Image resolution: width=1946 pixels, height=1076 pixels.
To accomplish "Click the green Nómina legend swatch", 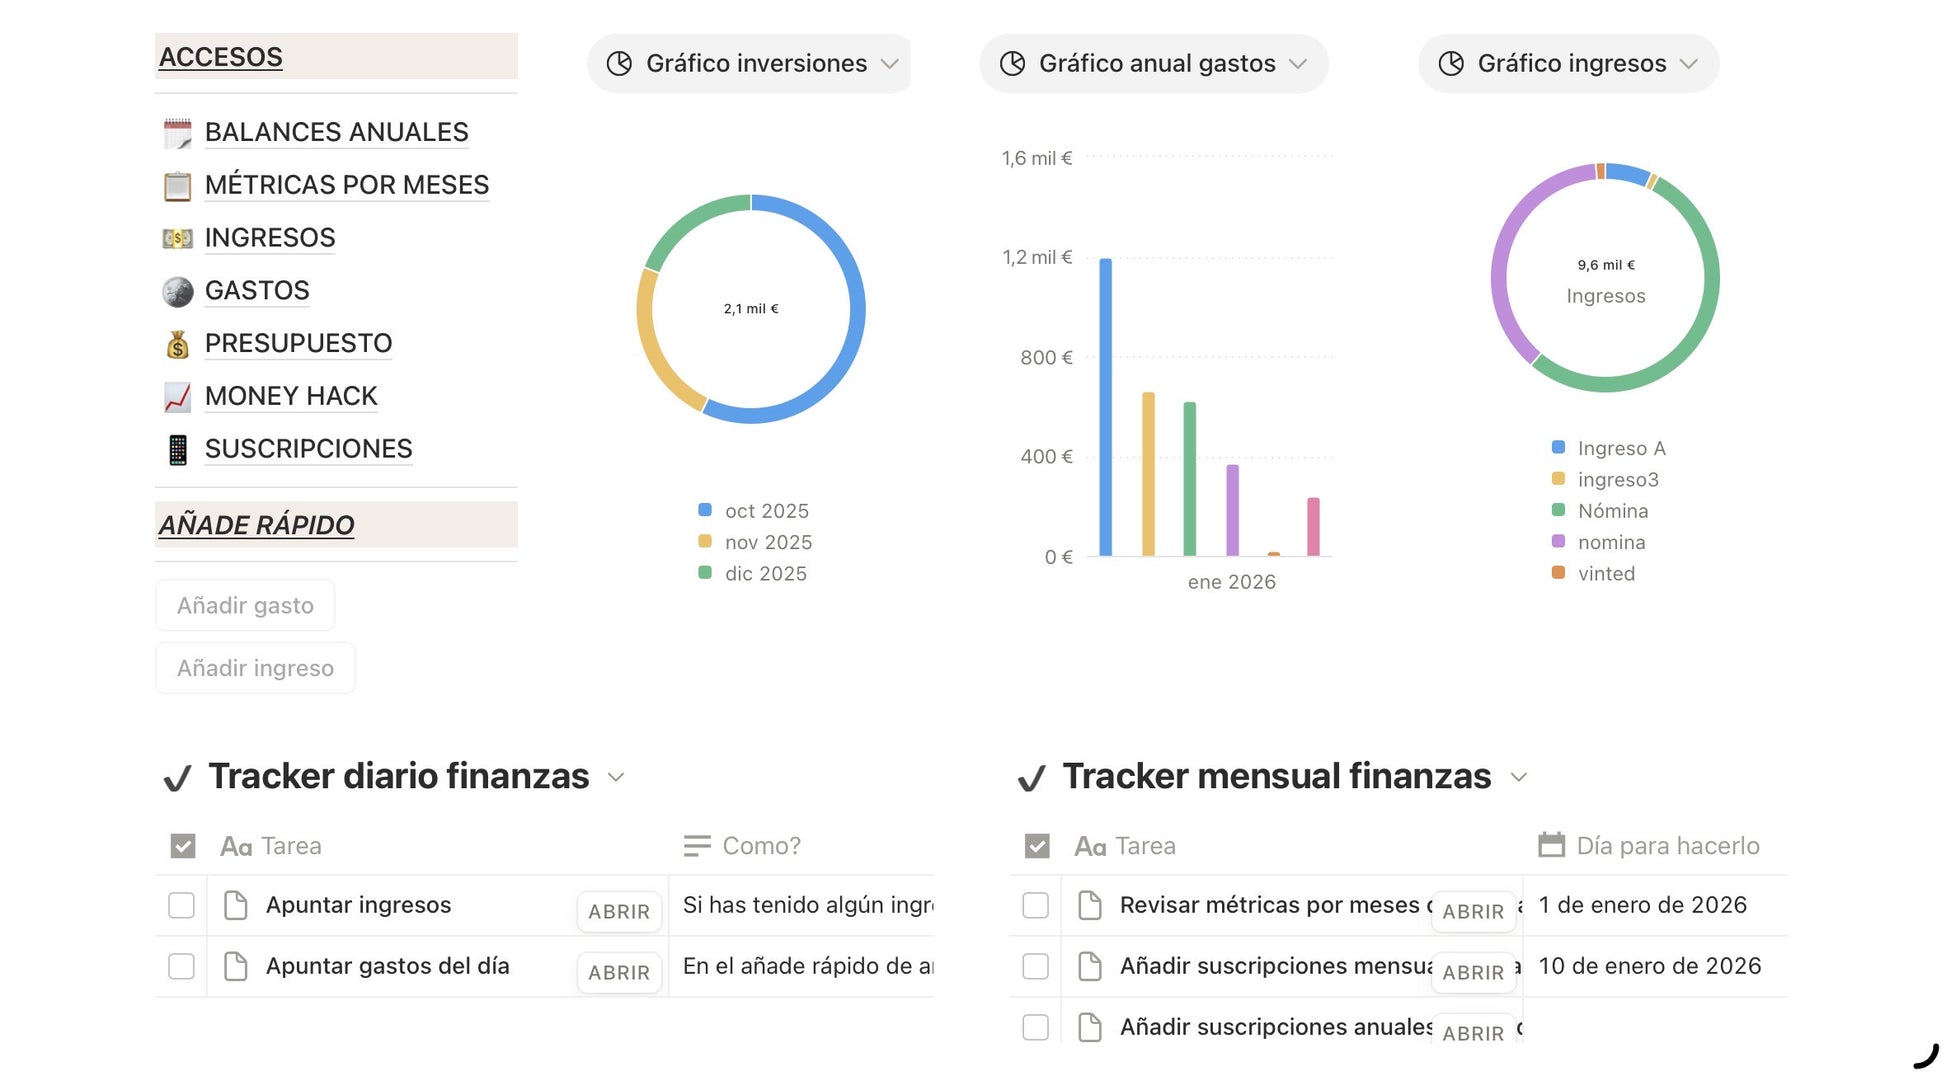I will point(1558,511).
